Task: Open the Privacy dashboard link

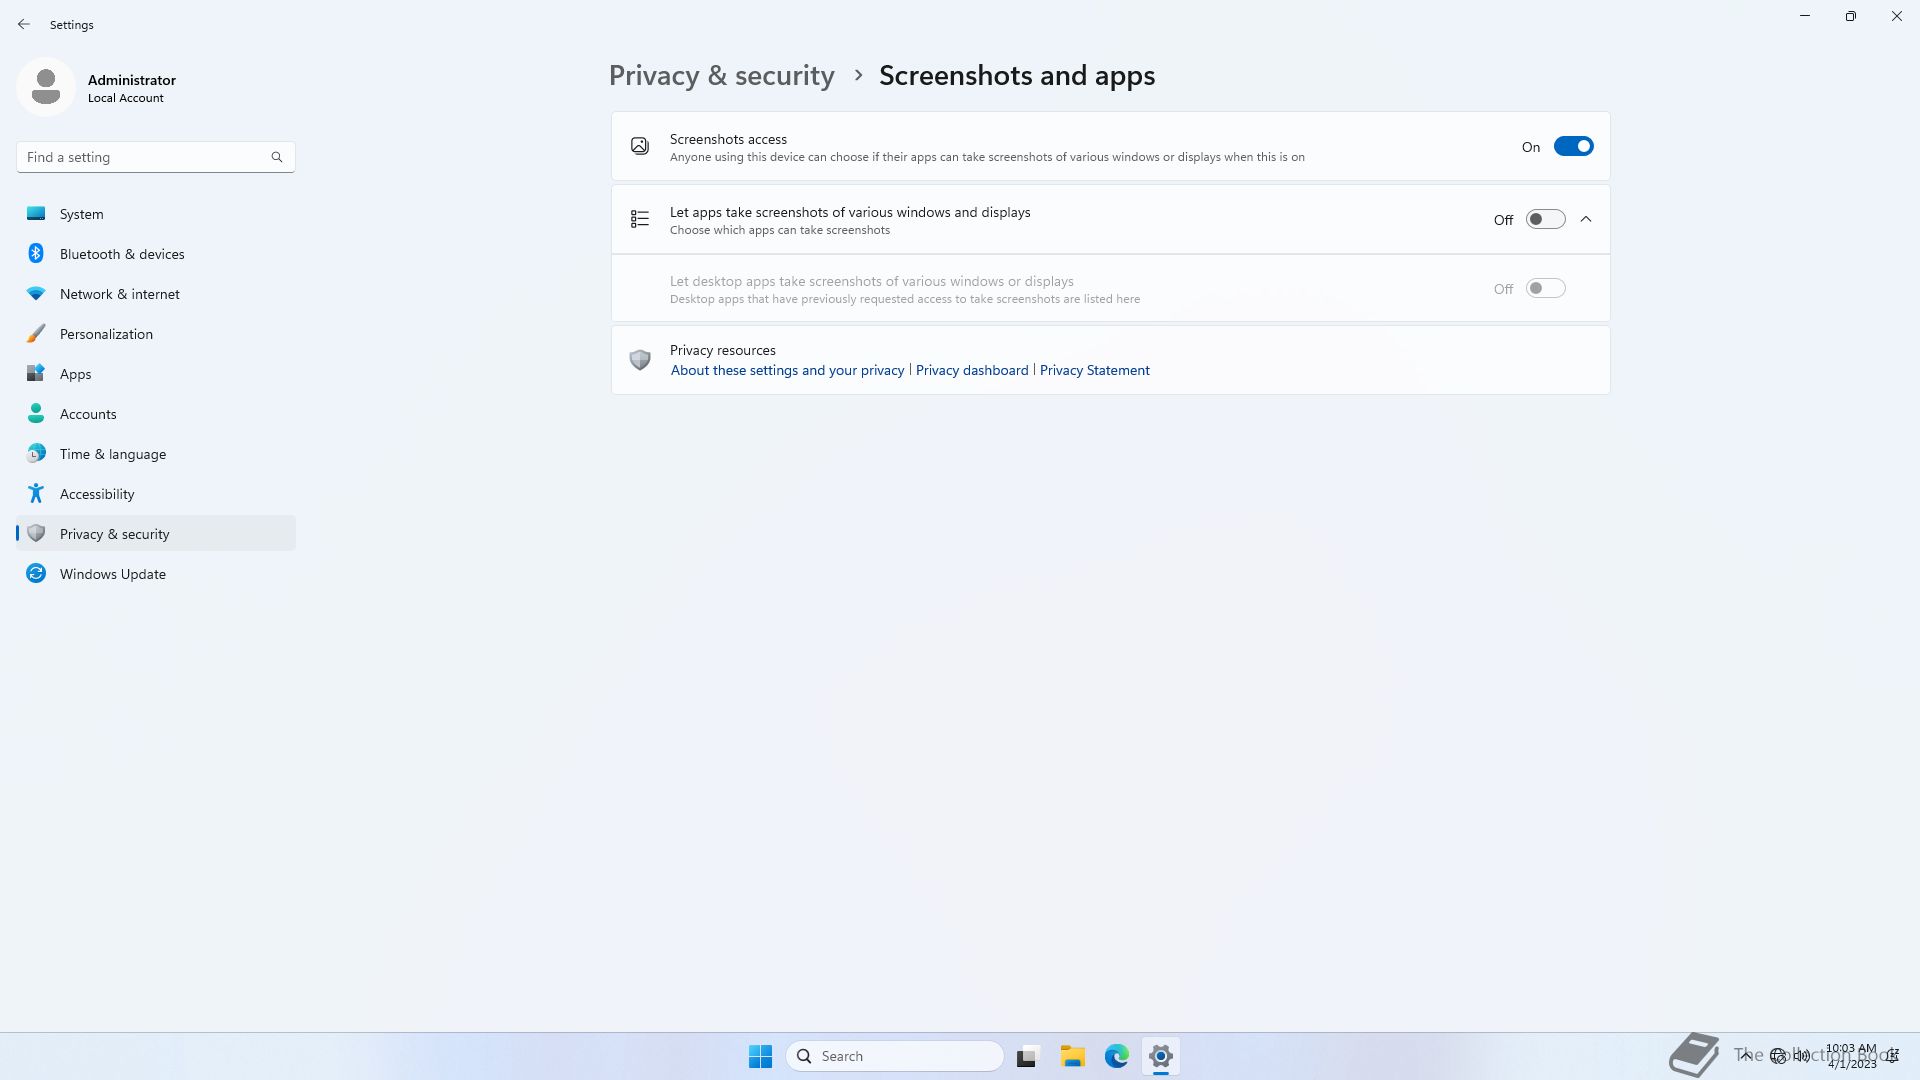Action: (x=971, y=370)
